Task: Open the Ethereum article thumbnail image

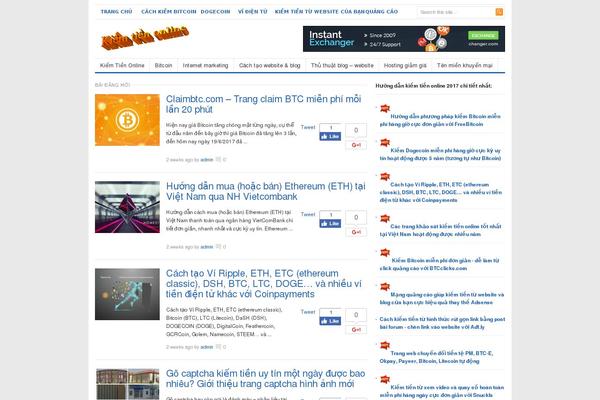Action: click(127, 207)
